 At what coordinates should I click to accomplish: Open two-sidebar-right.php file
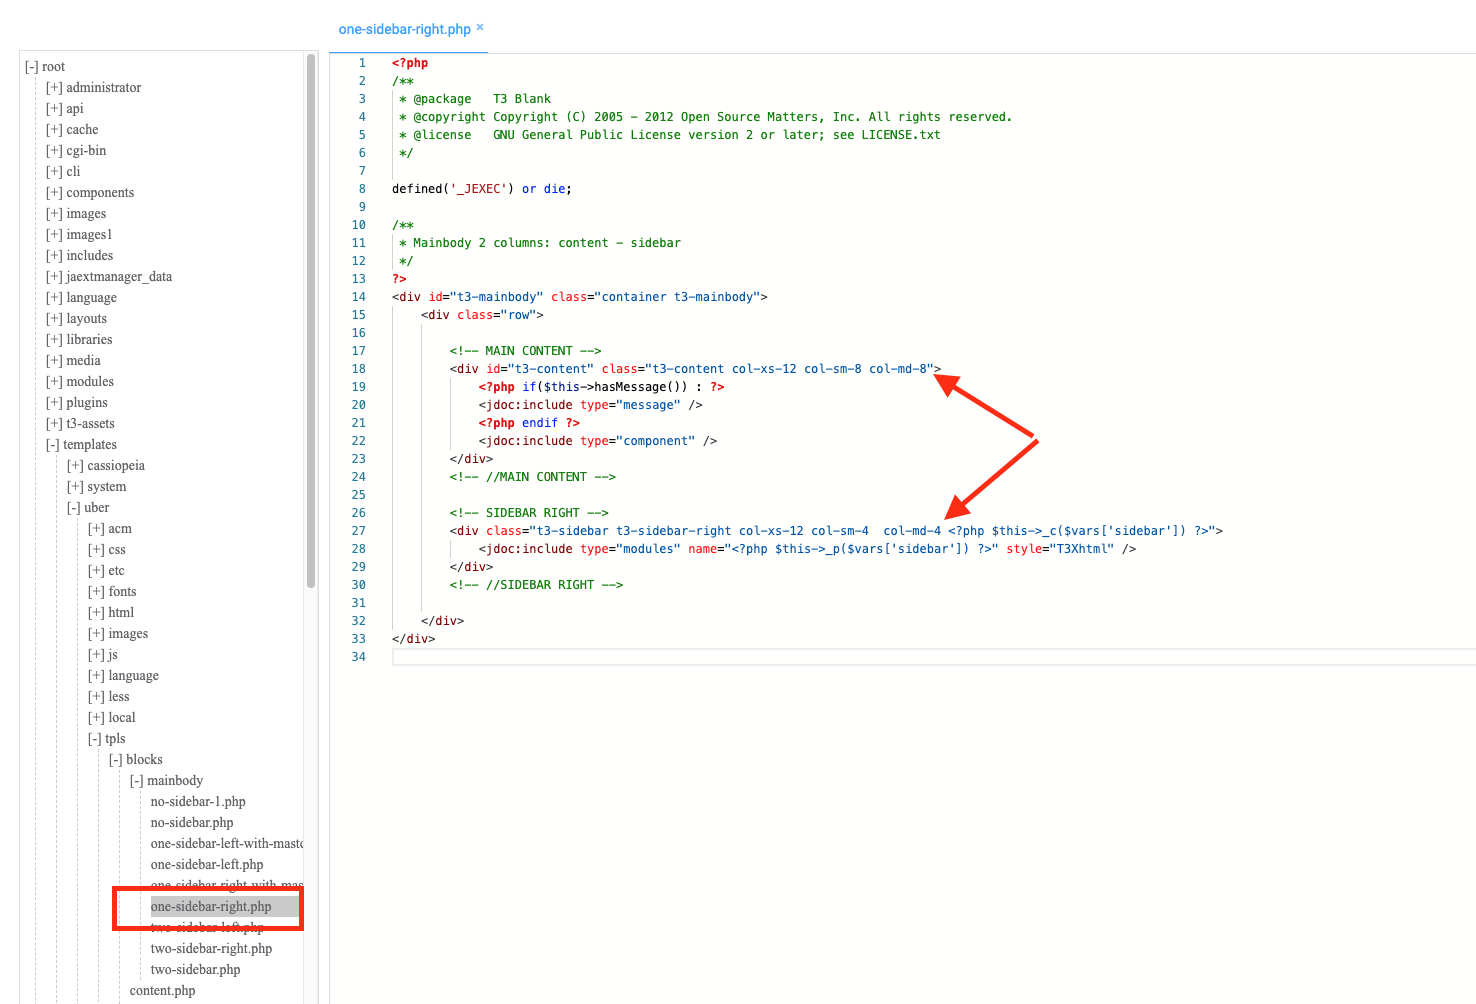click(x=211, y=949)
